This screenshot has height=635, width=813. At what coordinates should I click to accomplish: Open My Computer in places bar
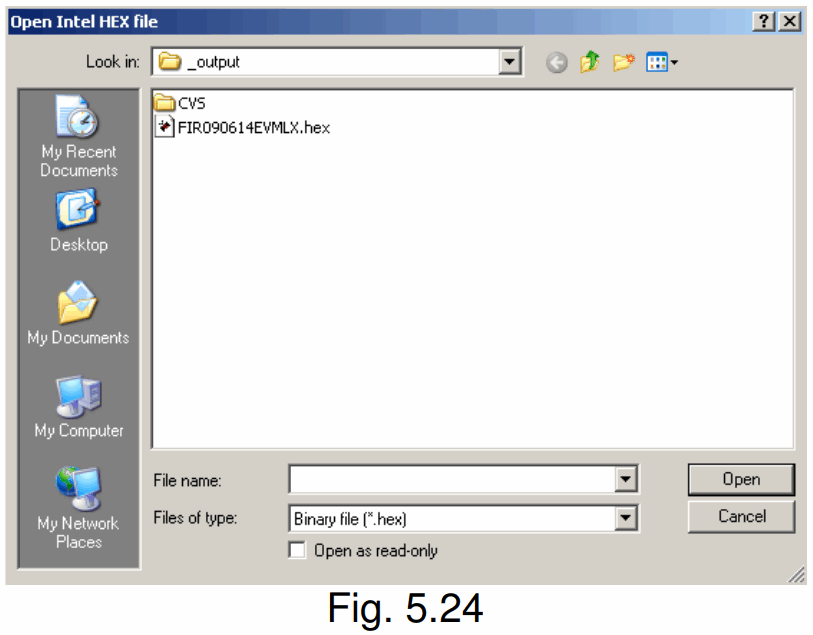tap(79, 406)
